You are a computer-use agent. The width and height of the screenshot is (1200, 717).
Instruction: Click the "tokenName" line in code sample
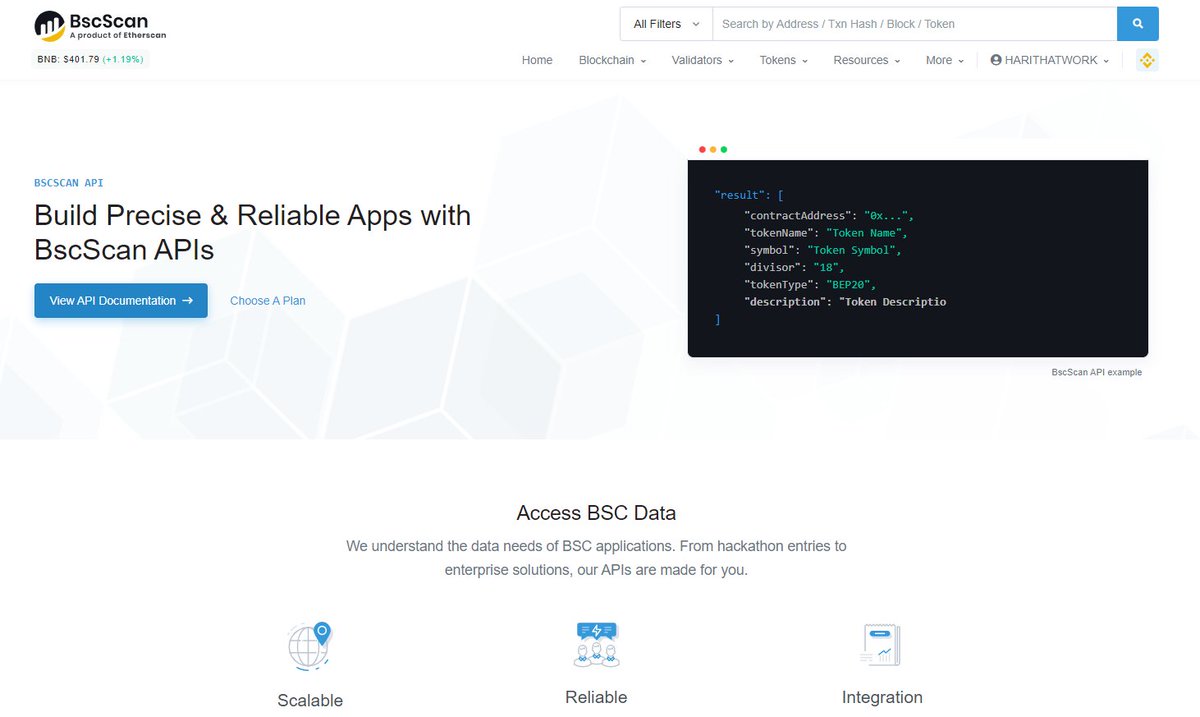[x=825, y=233]
